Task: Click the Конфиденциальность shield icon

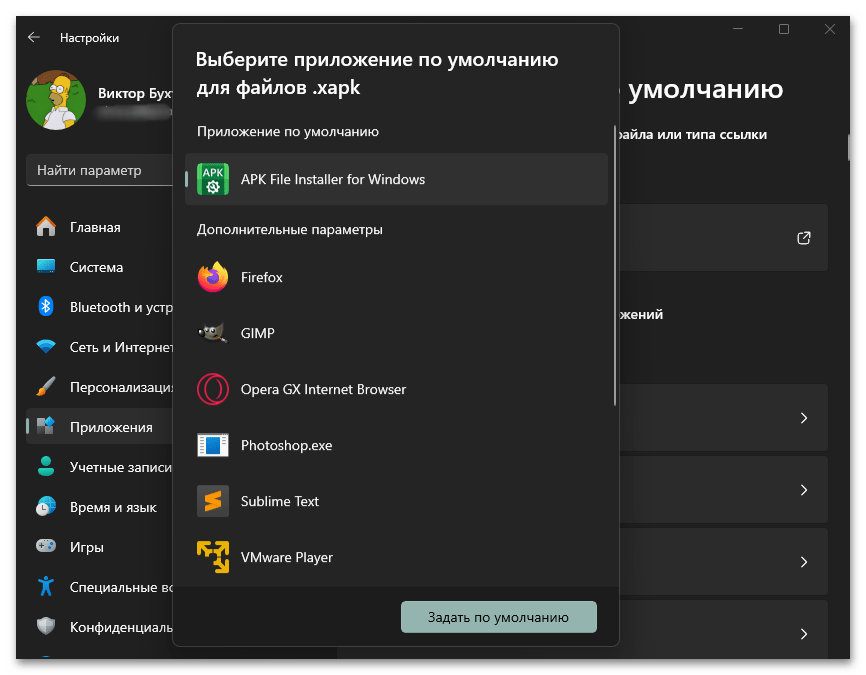Action: pyautogui.click(x=46, y=626)
